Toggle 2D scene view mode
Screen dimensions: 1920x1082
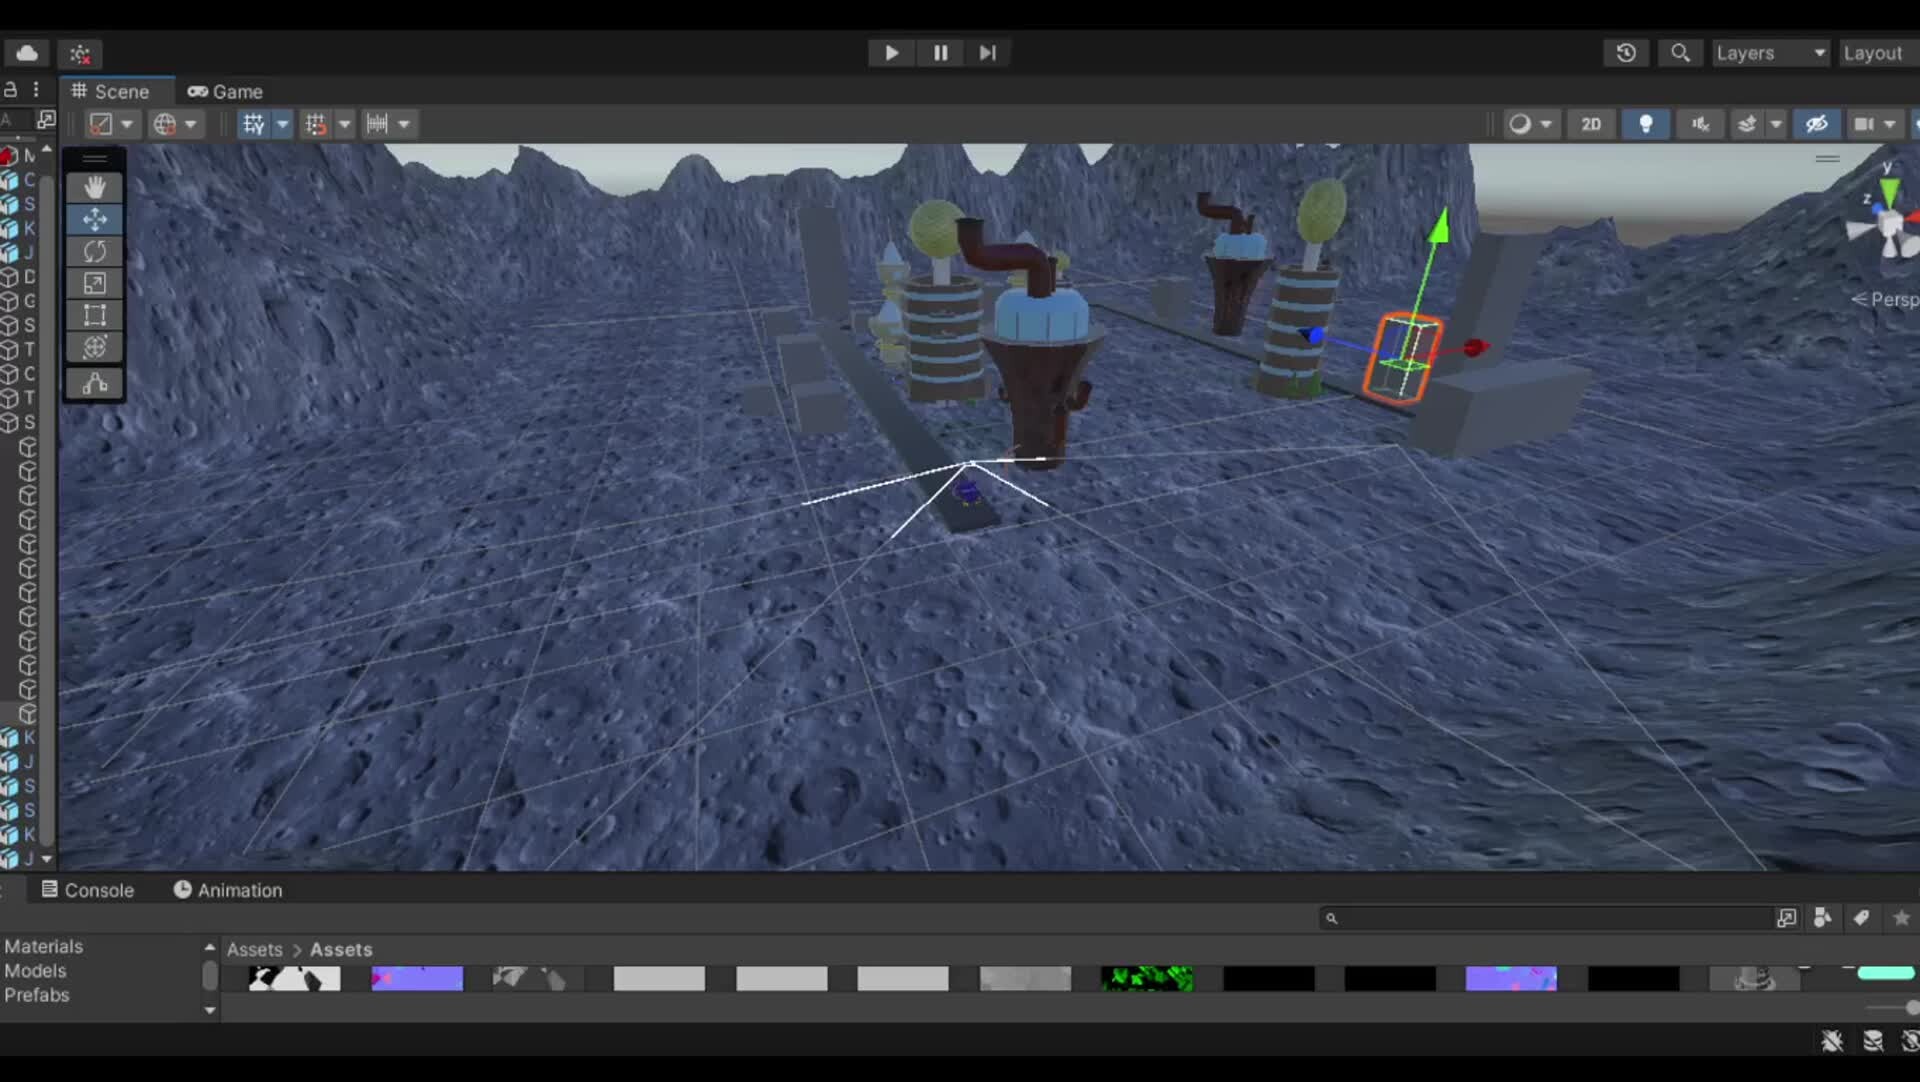[x=1591, y=124]
